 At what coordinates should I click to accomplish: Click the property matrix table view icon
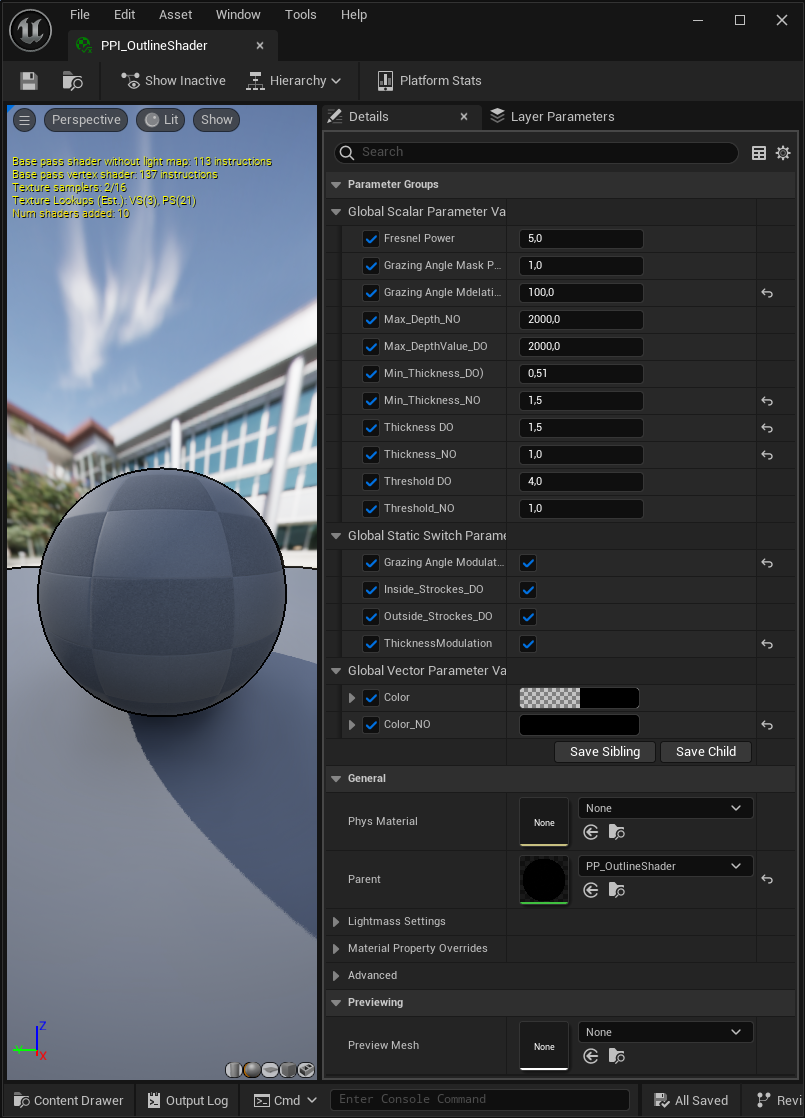[x=759, y=153]
